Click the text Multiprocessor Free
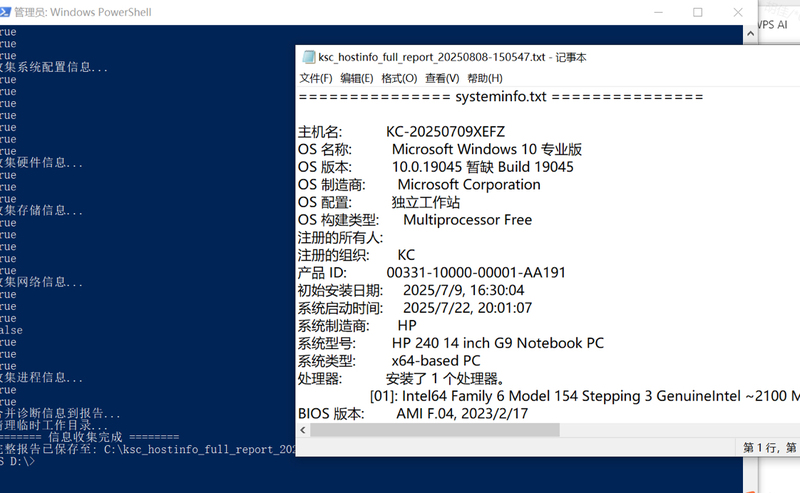Viewport: 800px width, 493px height. pos(467,220)
